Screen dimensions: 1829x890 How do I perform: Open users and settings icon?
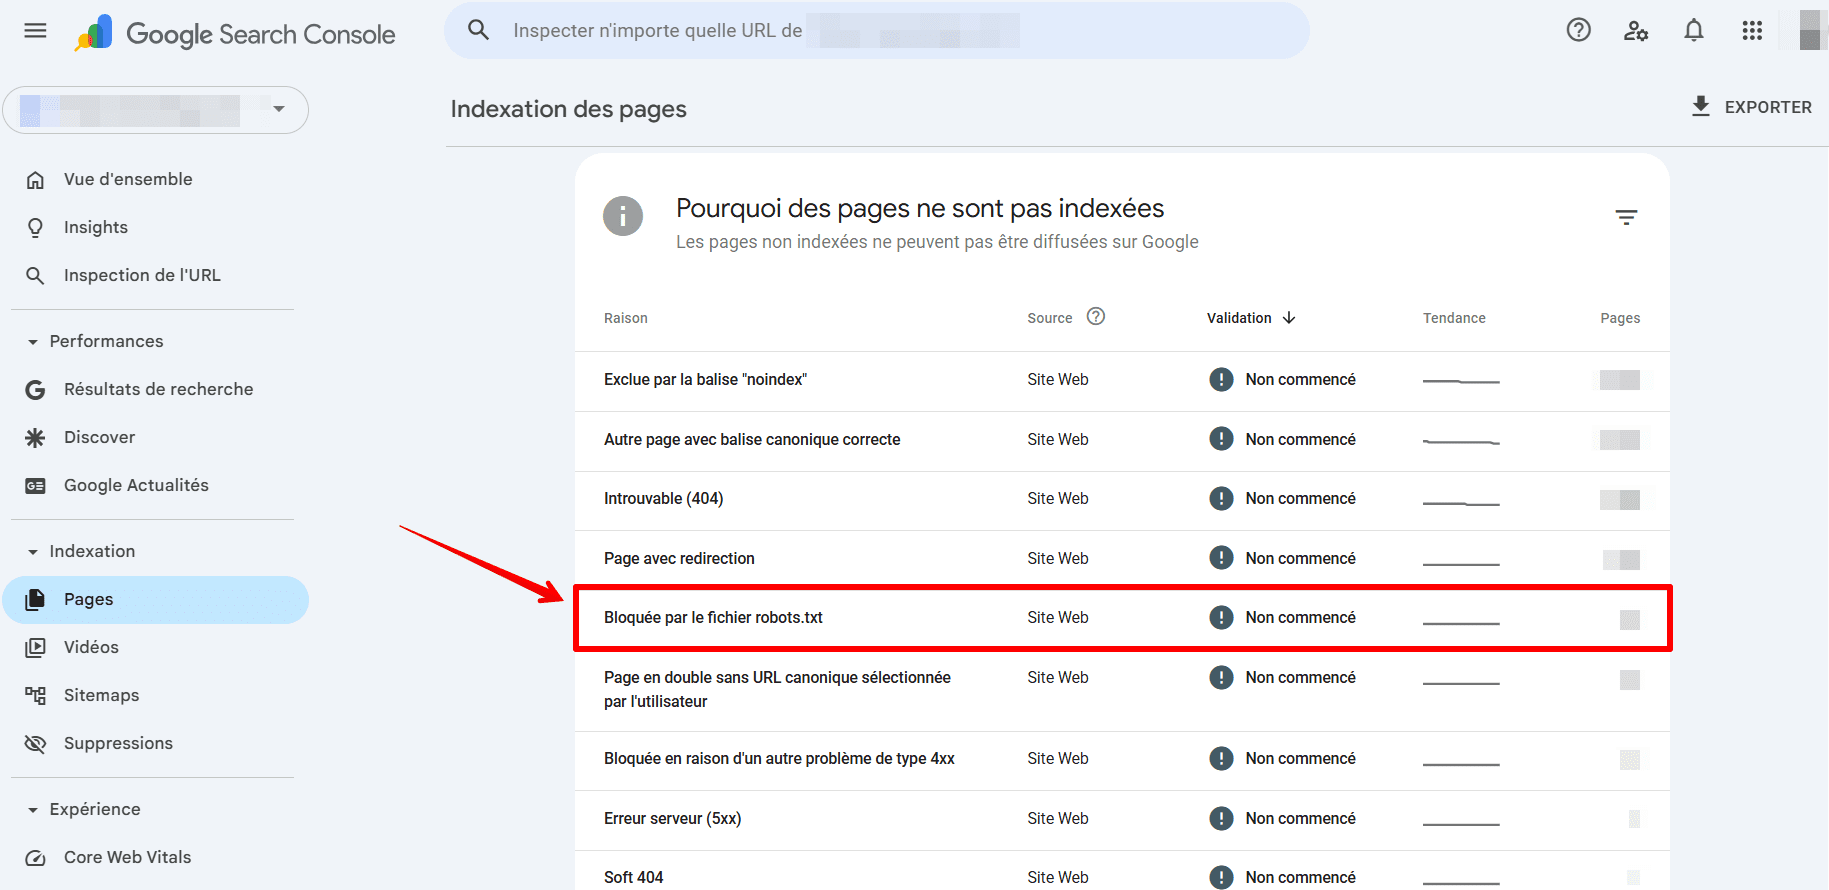pos(1636,31)
